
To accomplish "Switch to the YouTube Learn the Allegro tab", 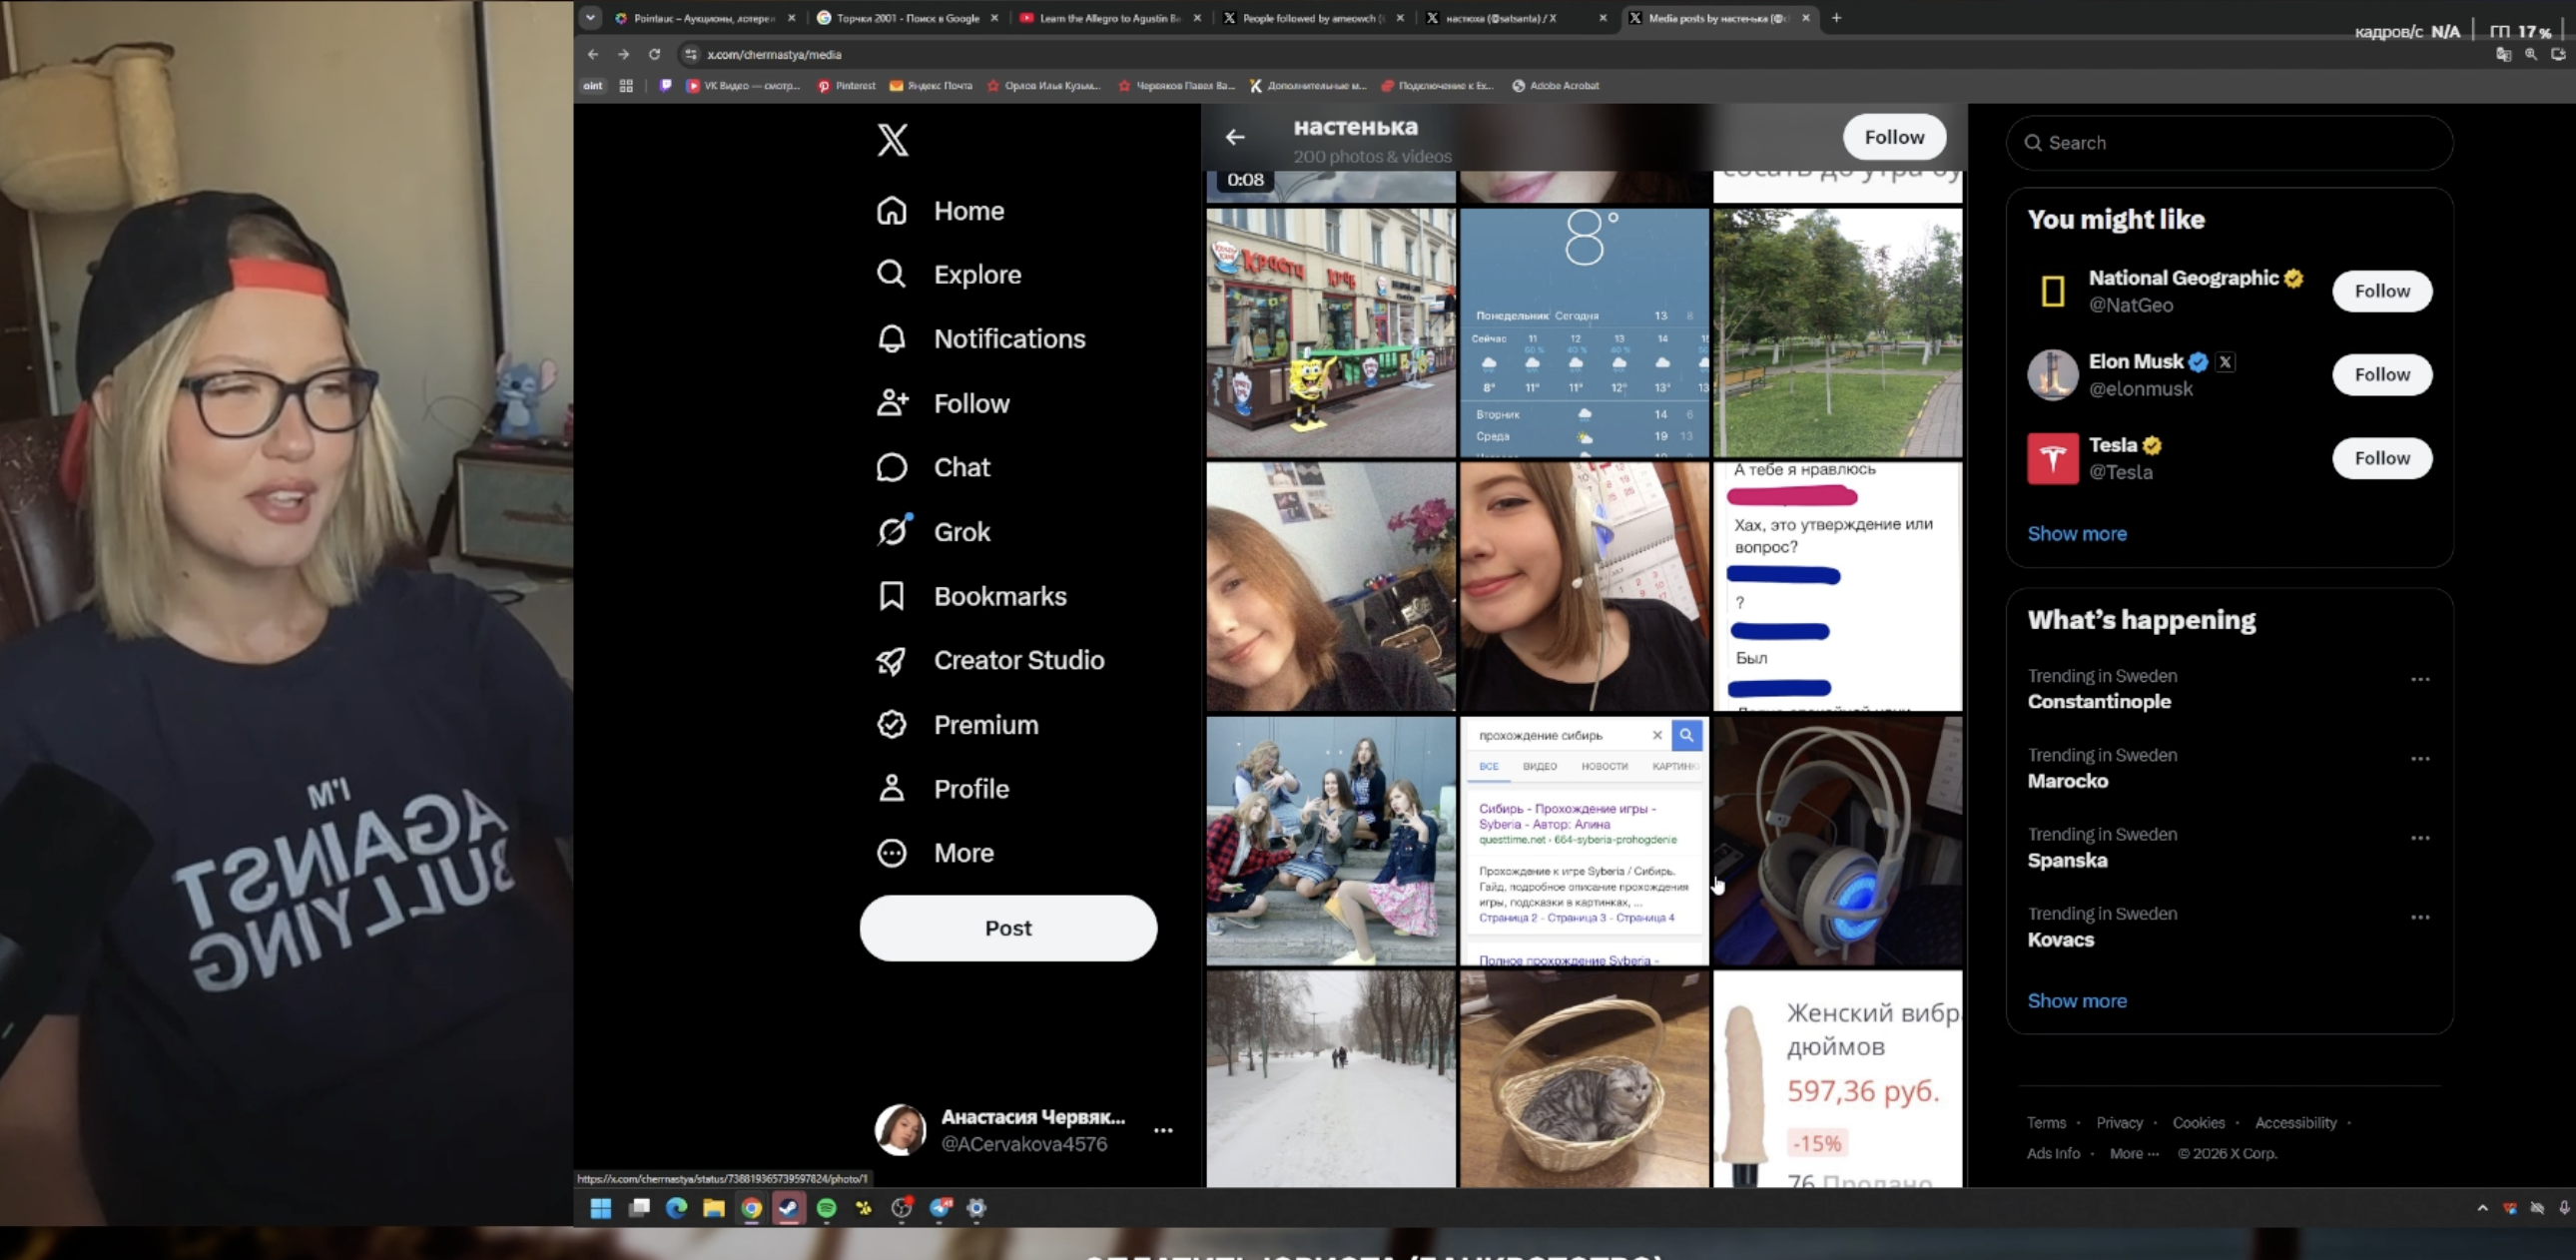I will 1108,18.
